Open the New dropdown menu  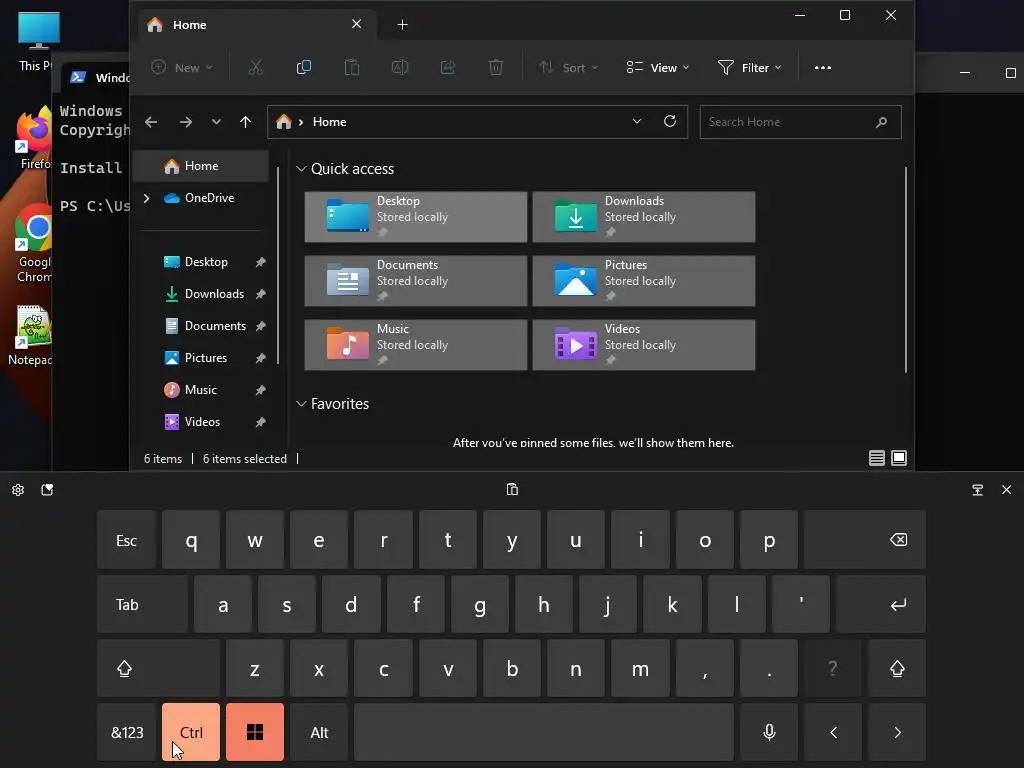(182, 67)
